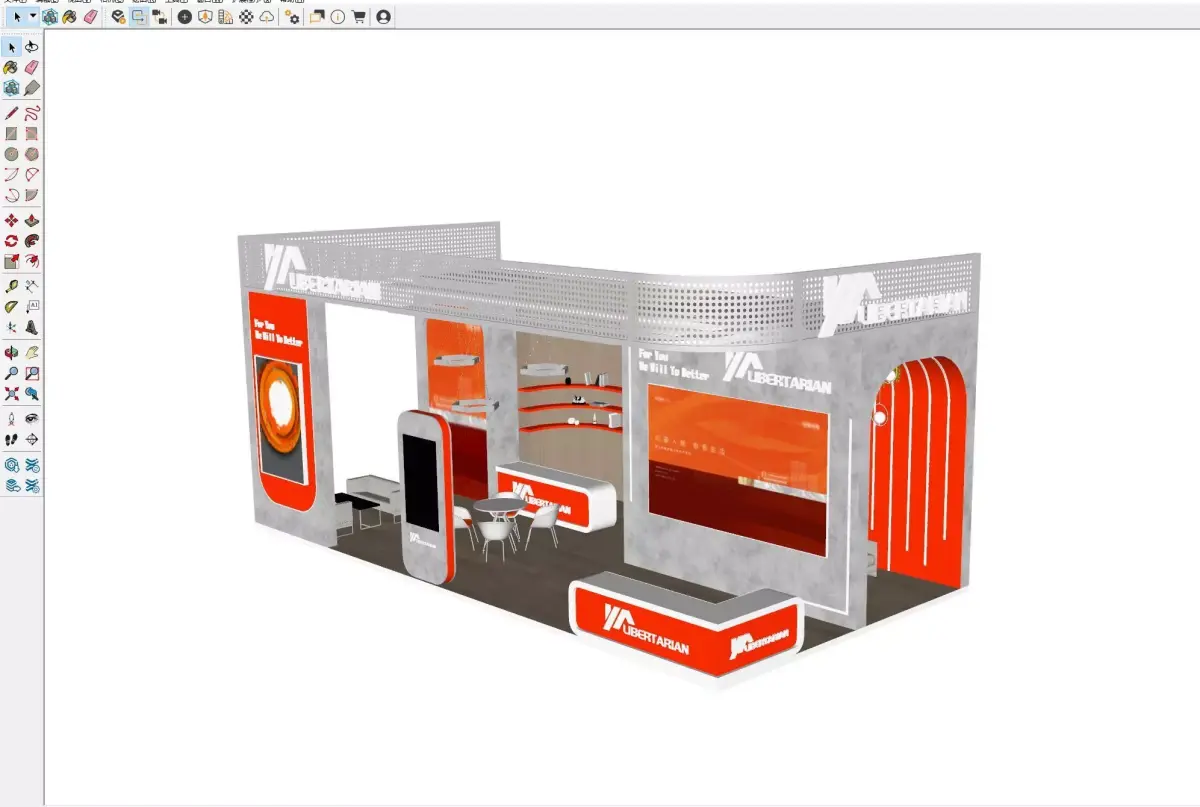This screenshot has width=1200, height=807.
Task: Select the Freehand squiggle tool
Action: (32, 112)
